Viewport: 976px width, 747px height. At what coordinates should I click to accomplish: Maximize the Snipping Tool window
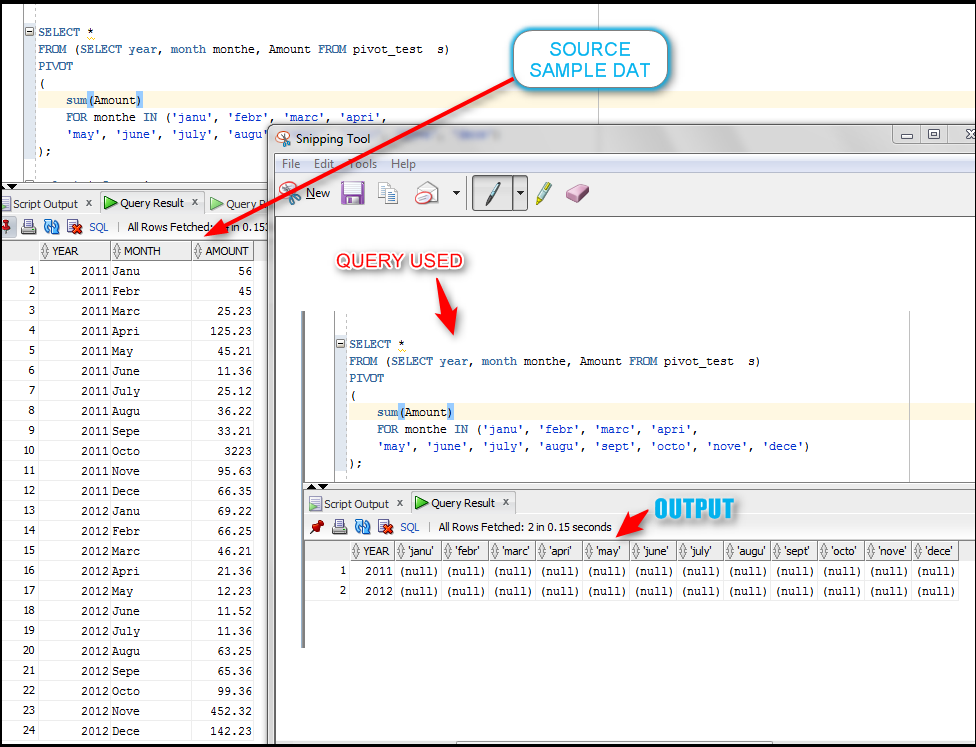tap(934, 134)
